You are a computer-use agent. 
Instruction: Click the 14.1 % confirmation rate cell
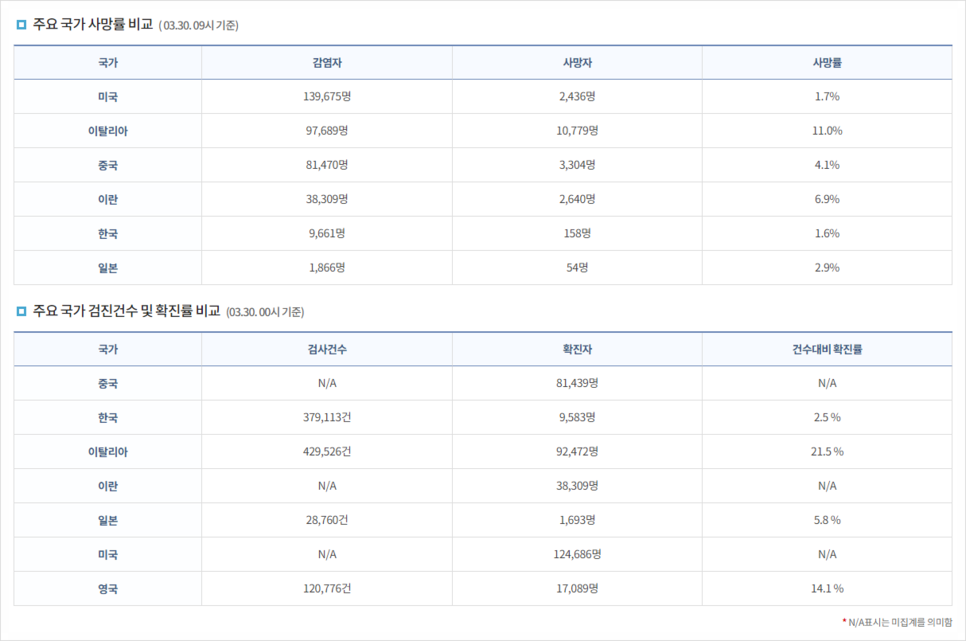pos(827,589)
